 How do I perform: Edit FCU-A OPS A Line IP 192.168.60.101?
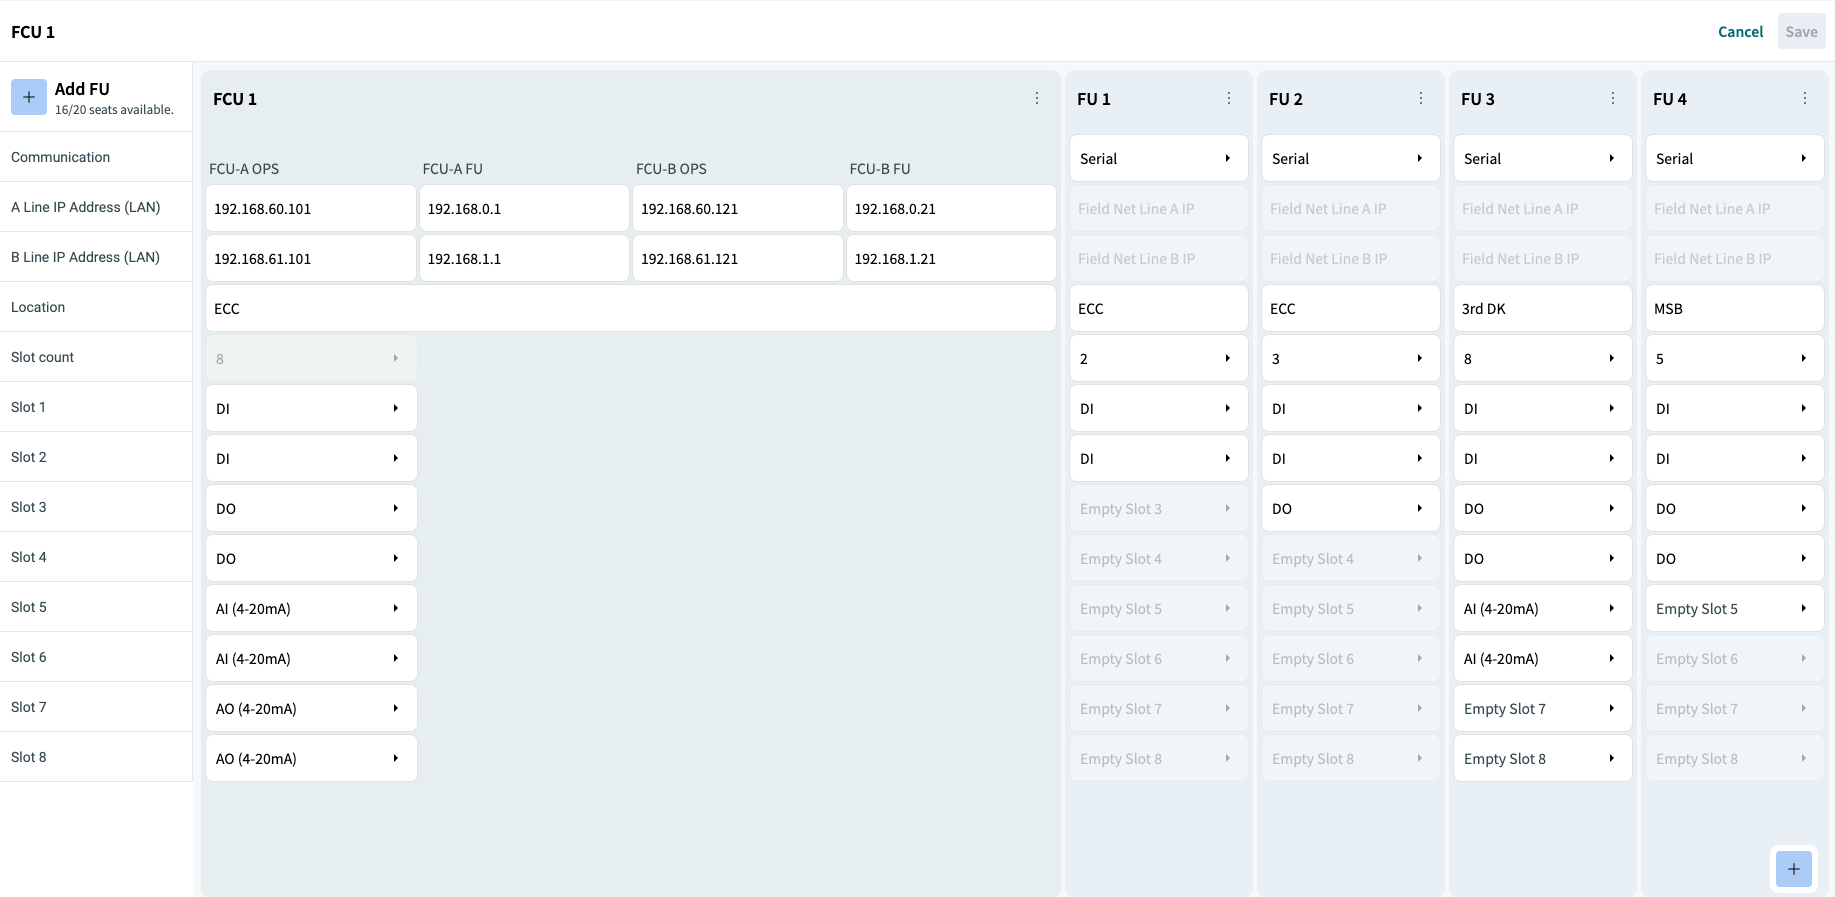click(x=311, y=208)
